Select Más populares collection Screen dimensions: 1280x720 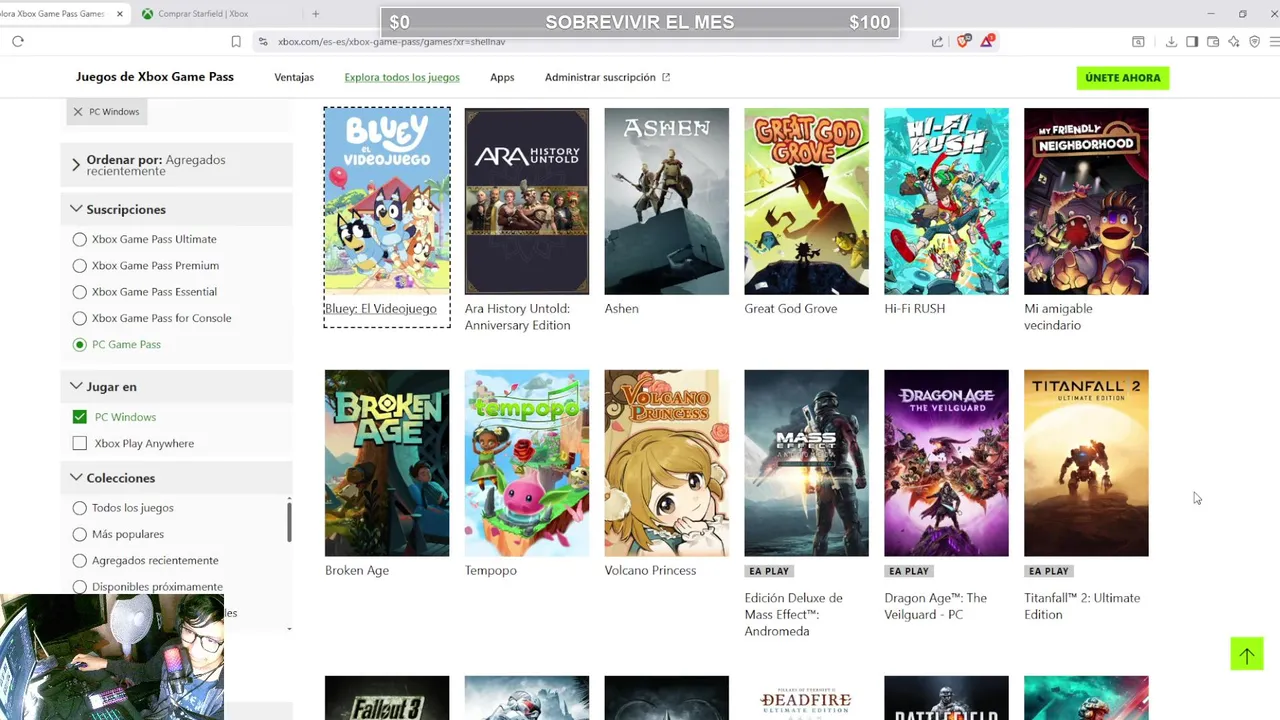click(80, 534)
